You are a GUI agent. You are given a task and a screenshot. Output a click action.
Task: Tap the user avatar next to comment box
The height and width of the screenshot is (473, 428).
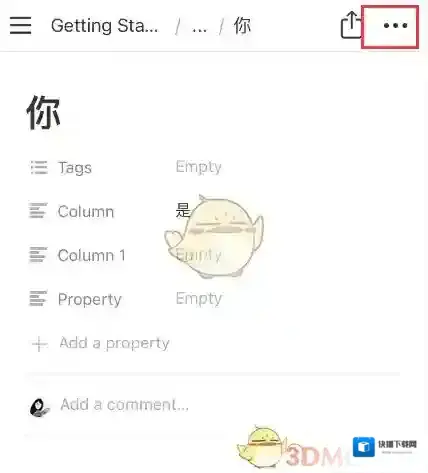click(x=39, y=407)
